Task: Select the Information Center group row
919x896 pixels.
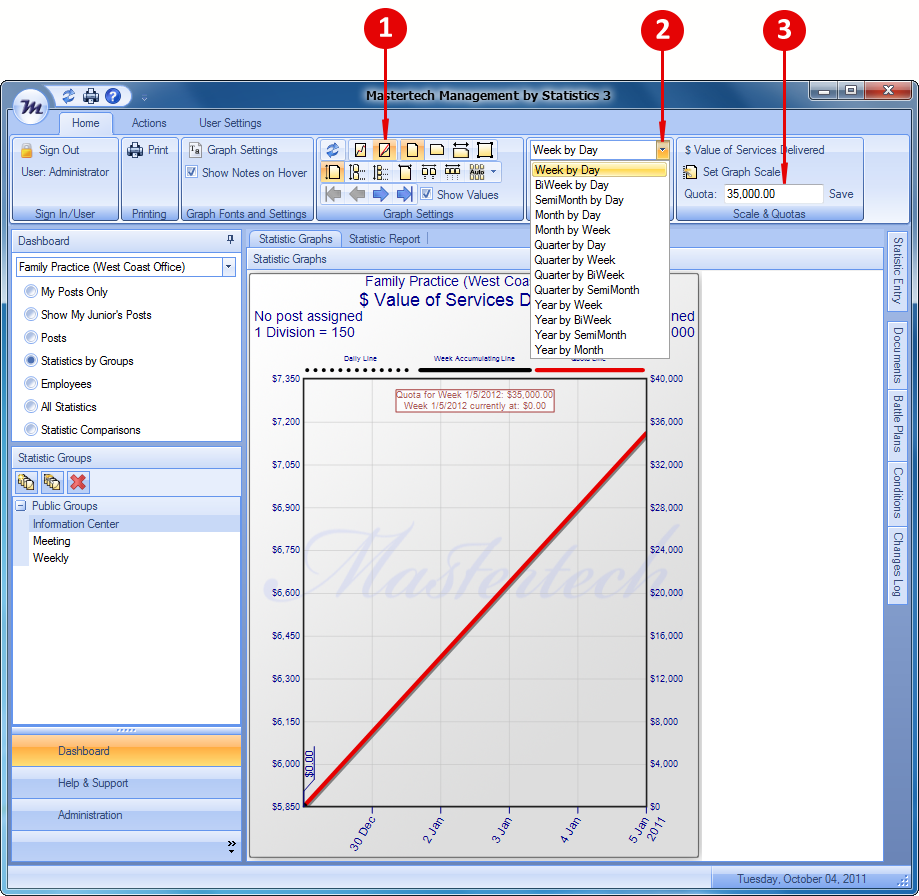Action: pos(134,524)
